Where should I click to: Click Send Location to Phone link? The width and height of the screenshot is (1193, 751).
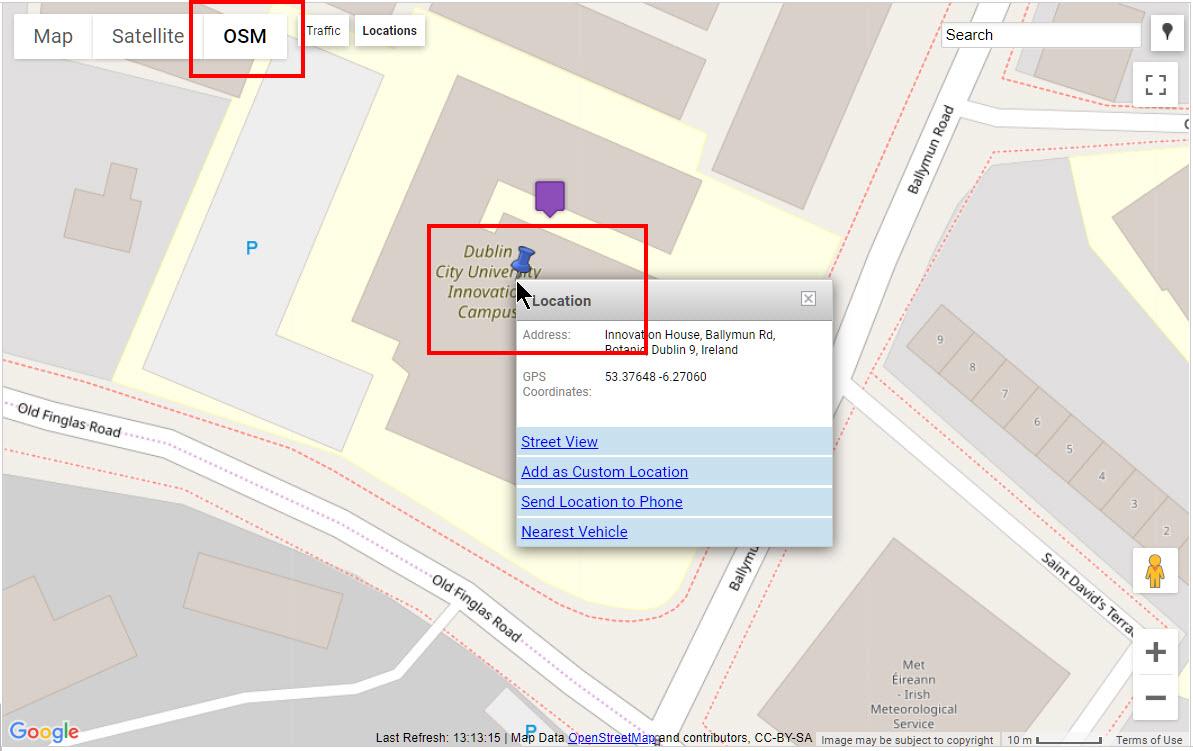tap(602, 502)
